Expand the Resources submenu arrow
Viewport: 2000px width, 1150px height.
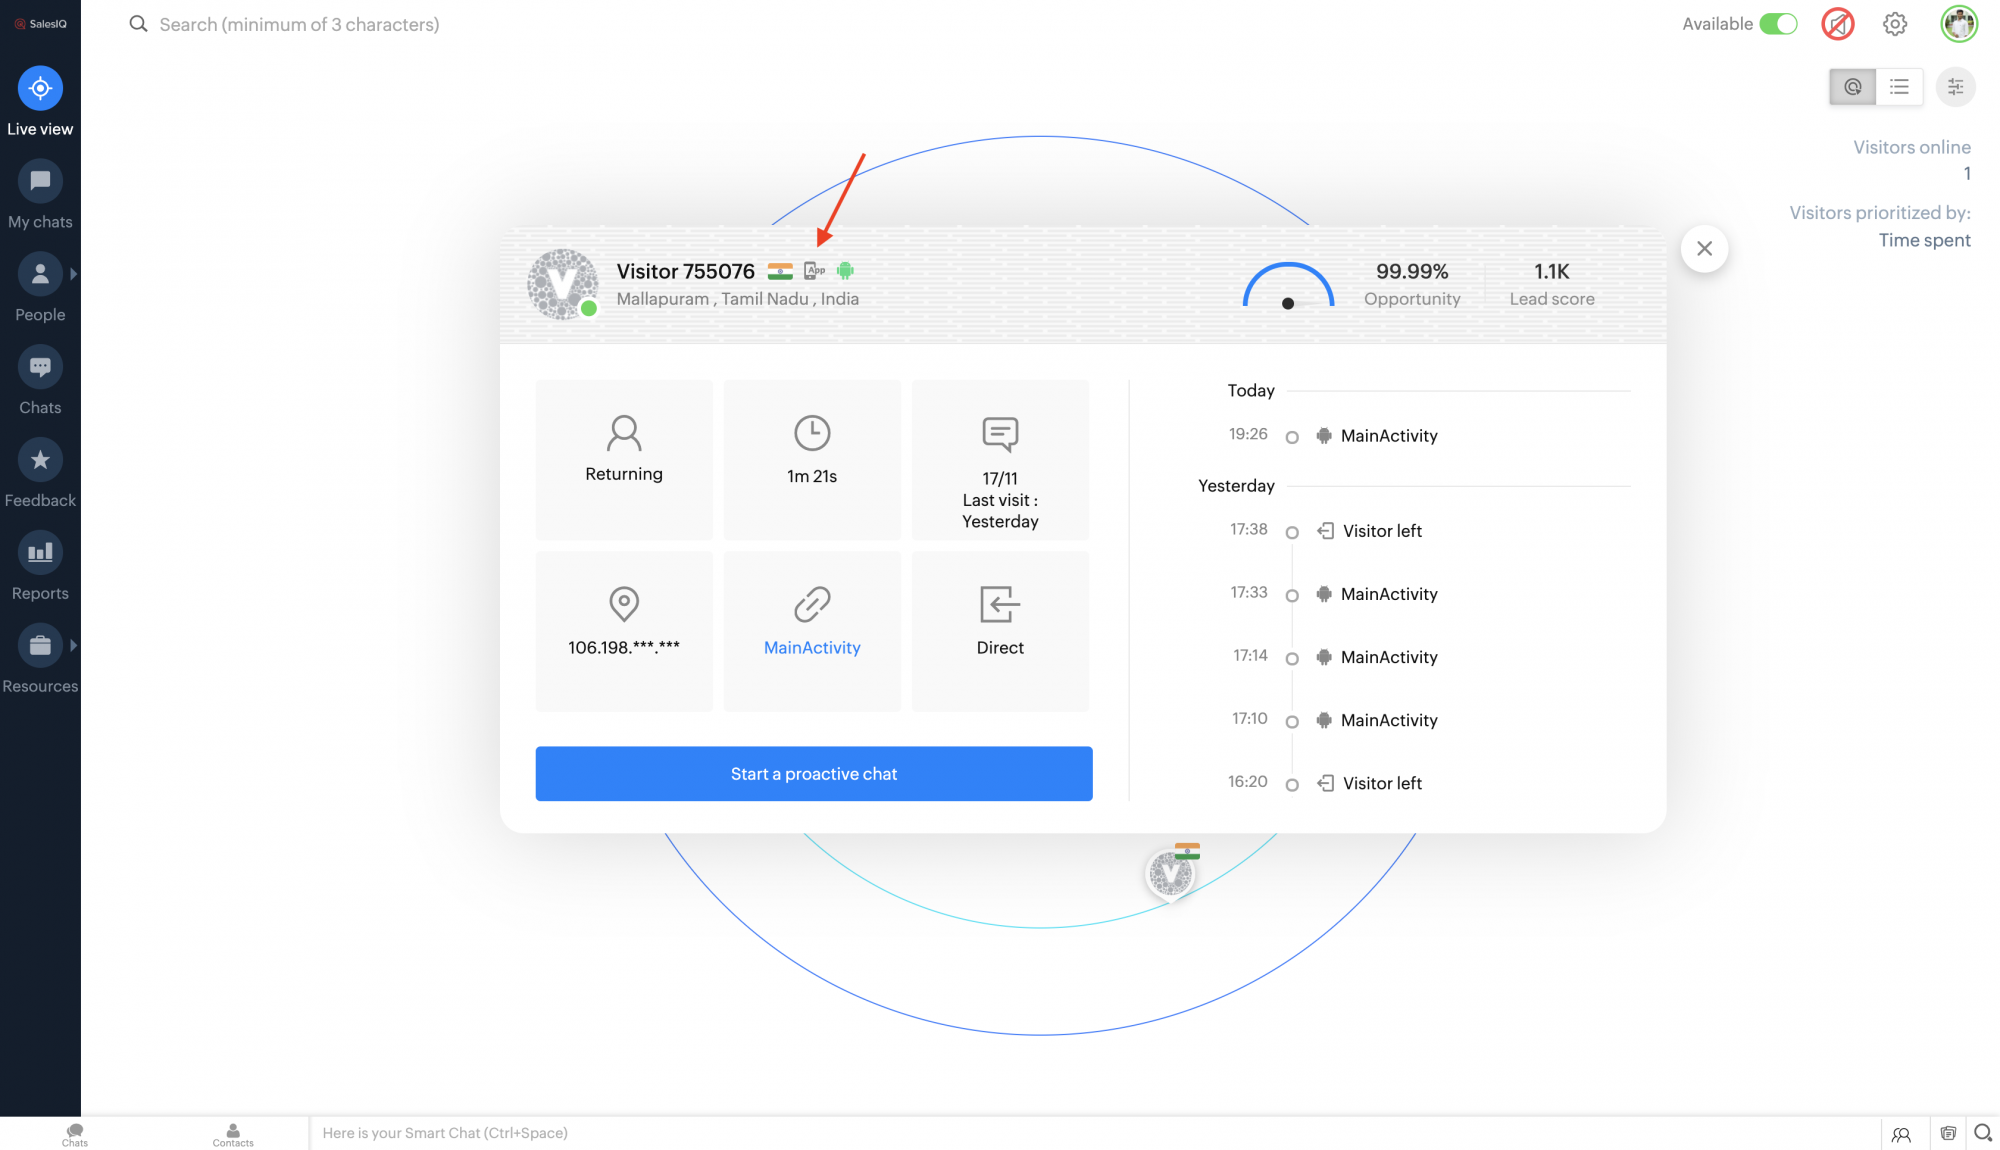(x=73, y=646)
